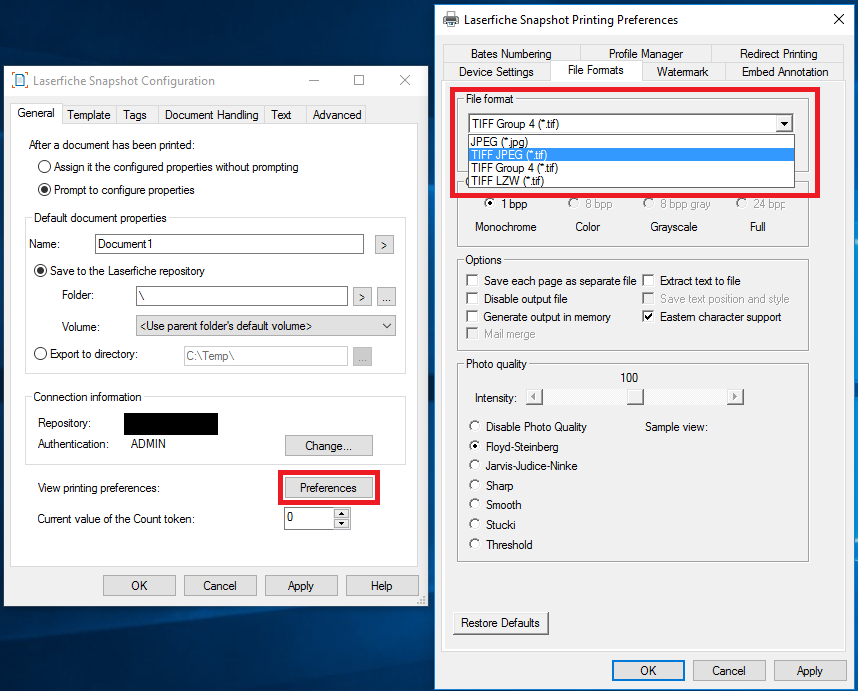Enable 'Extract text to file' option
The height and width of the screenshot is (691, 858).
pos(648,281)
